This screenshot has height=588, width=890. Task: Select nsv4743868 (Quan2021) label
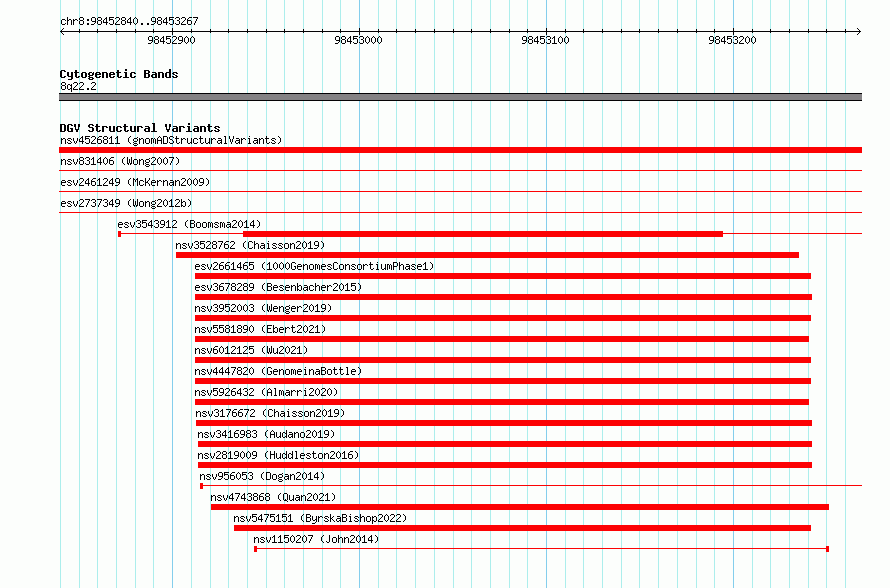[273, 497]
